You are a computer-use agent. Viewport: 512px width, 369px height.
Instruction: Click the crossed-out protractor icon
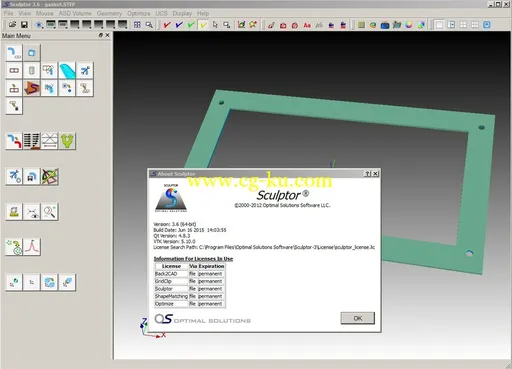coord(49,176)
